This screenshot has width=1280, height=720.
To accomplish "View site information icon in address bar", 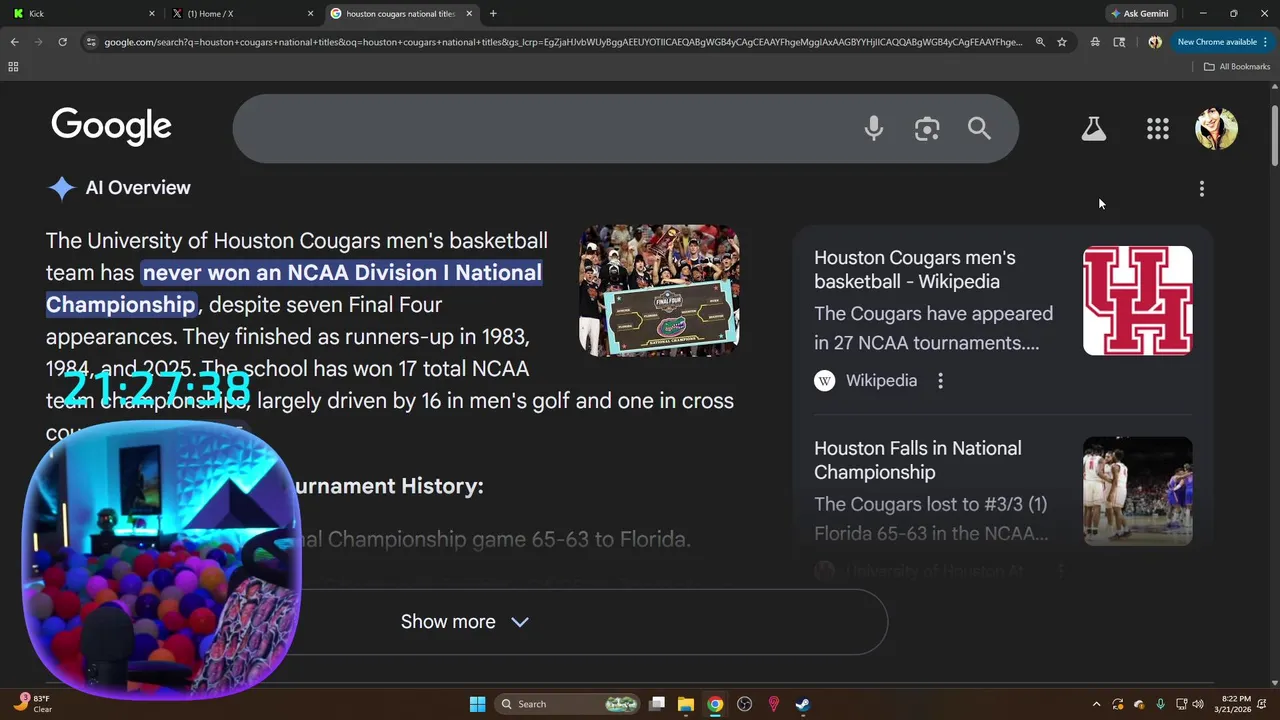I will pyautogui.click(x=91, y=42).
